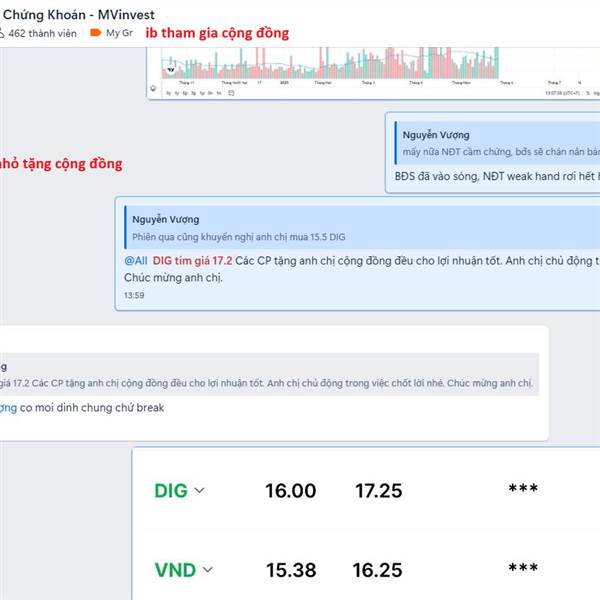The height and width of the screenshot is (600, 600).
Task: Expand the DIG ticker chevron
Action: pyautogui.click(x=199, y=490)
